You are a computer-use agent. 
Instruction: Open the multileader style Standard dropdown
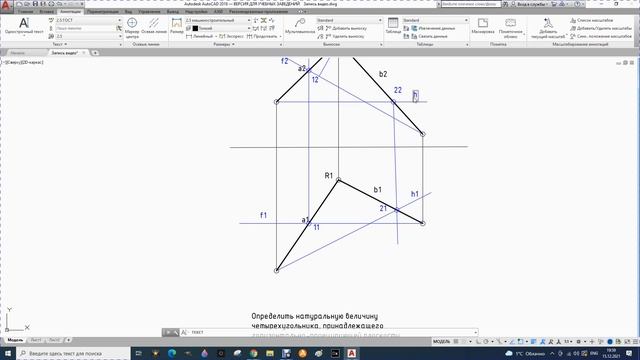point(349,20)
